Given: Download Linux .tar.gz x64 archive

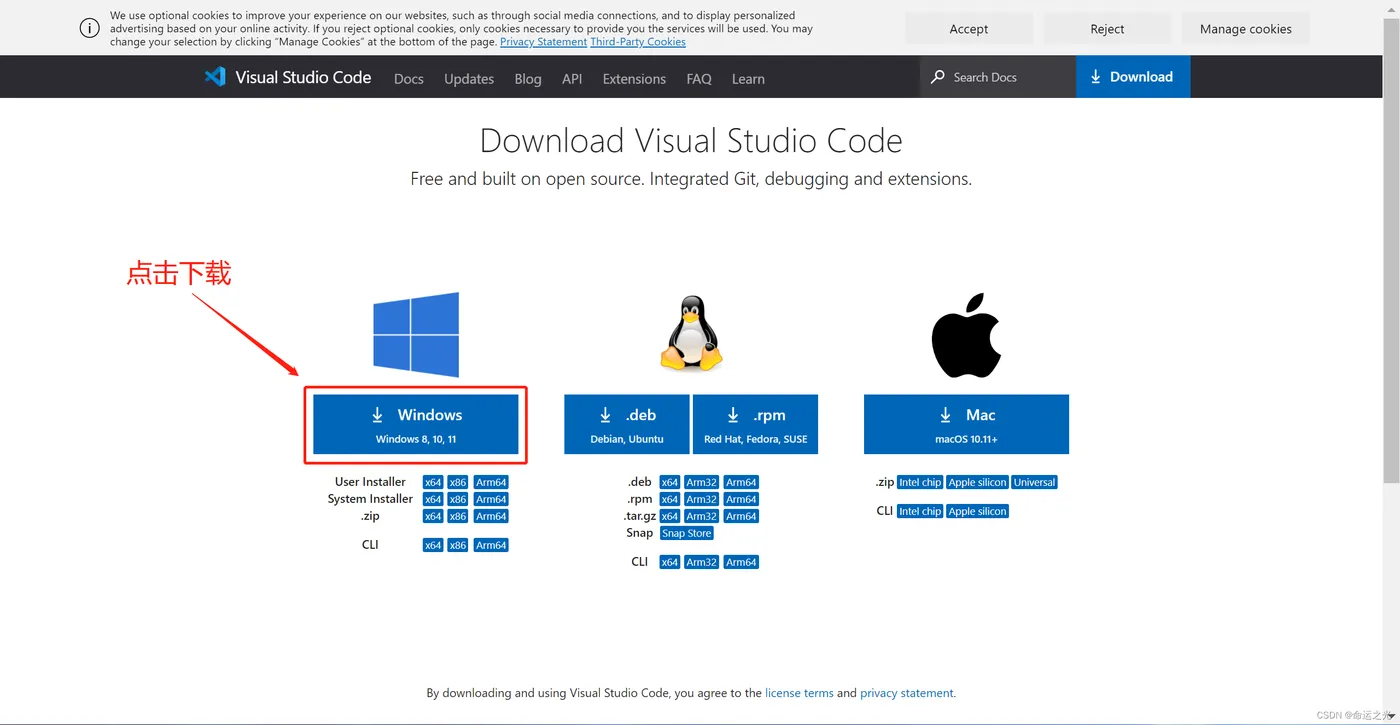Looking at the screenshot, I should [670, 516].
